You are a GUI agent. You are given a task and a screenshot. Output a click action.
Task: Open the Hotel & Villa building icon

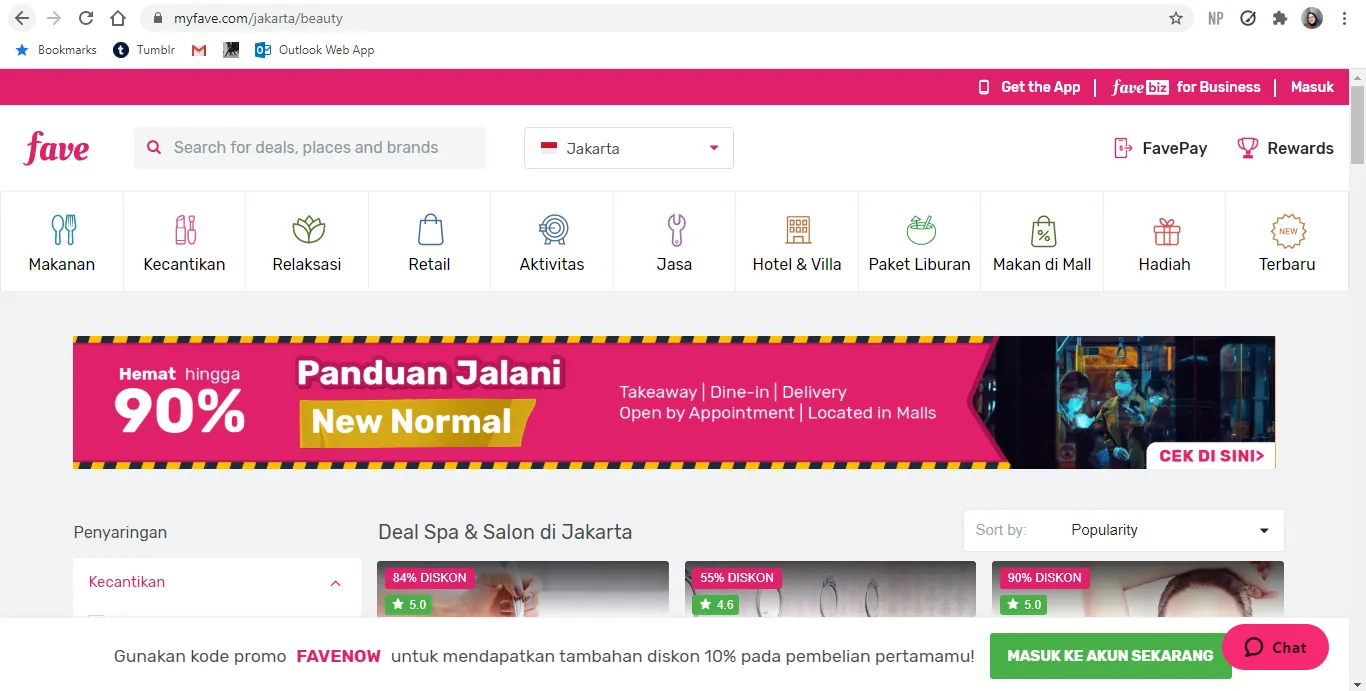tap(797, 230)
